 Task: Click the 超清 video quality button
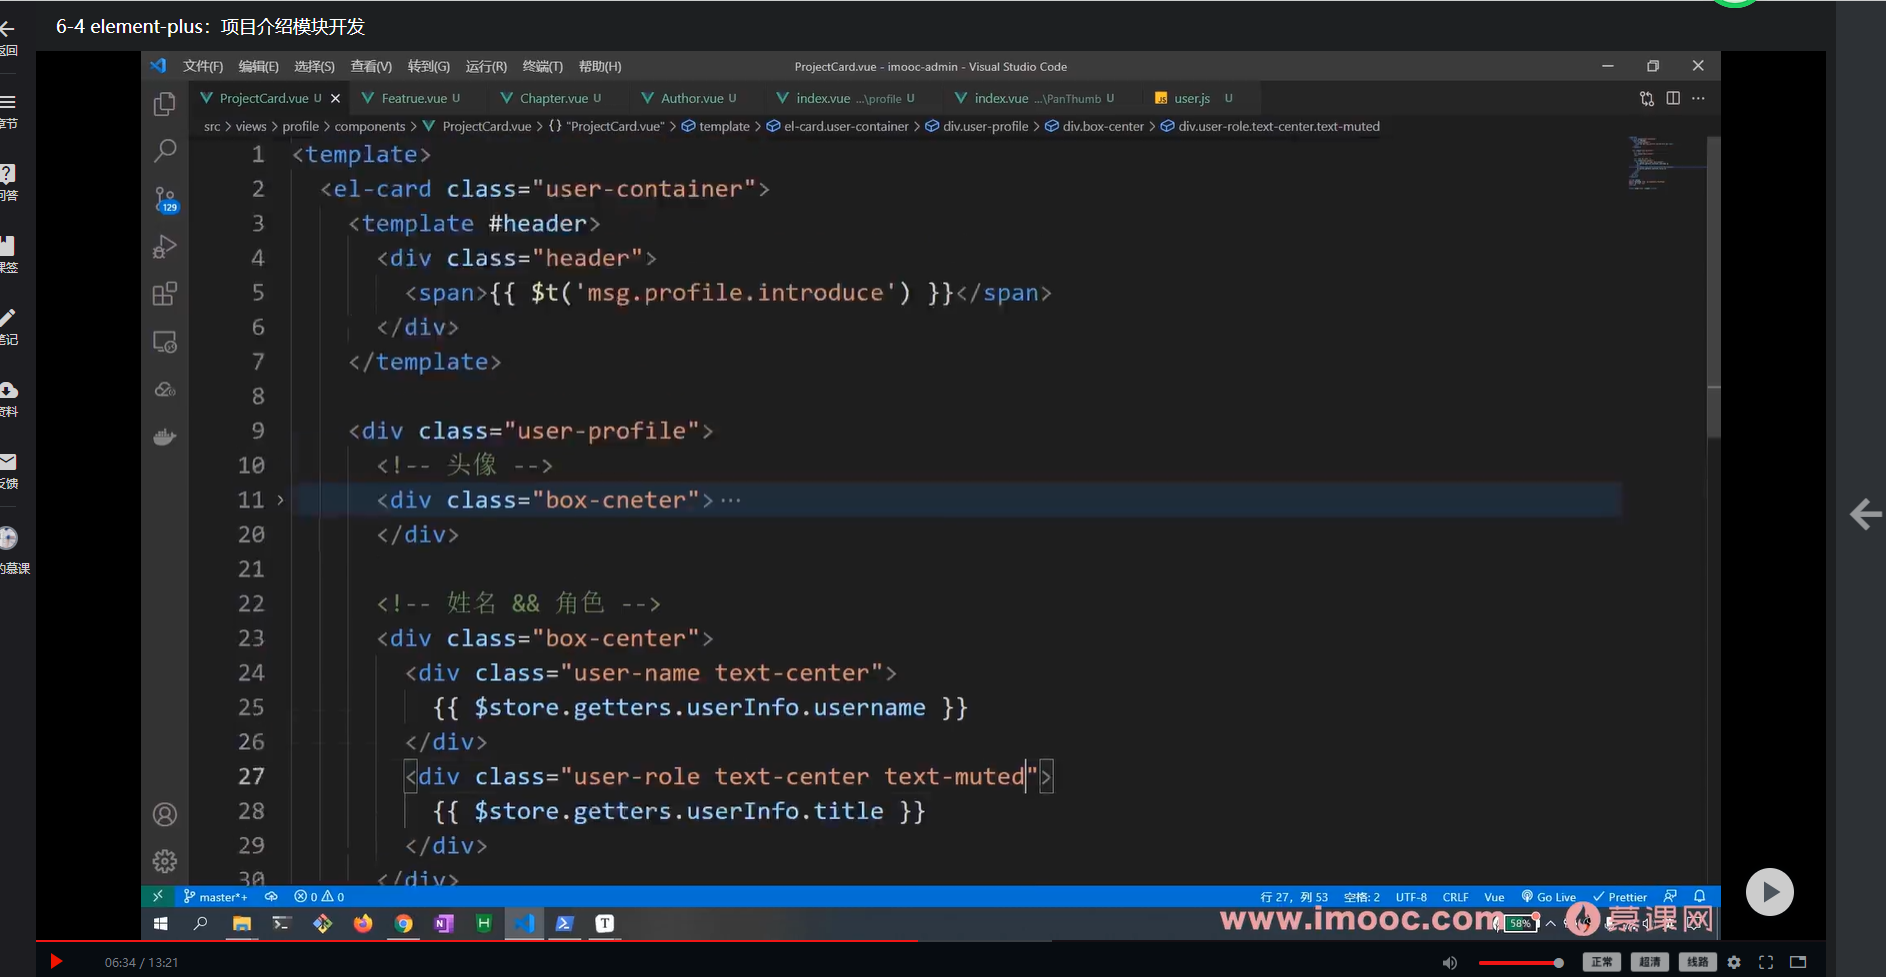tap(1649, 962)
